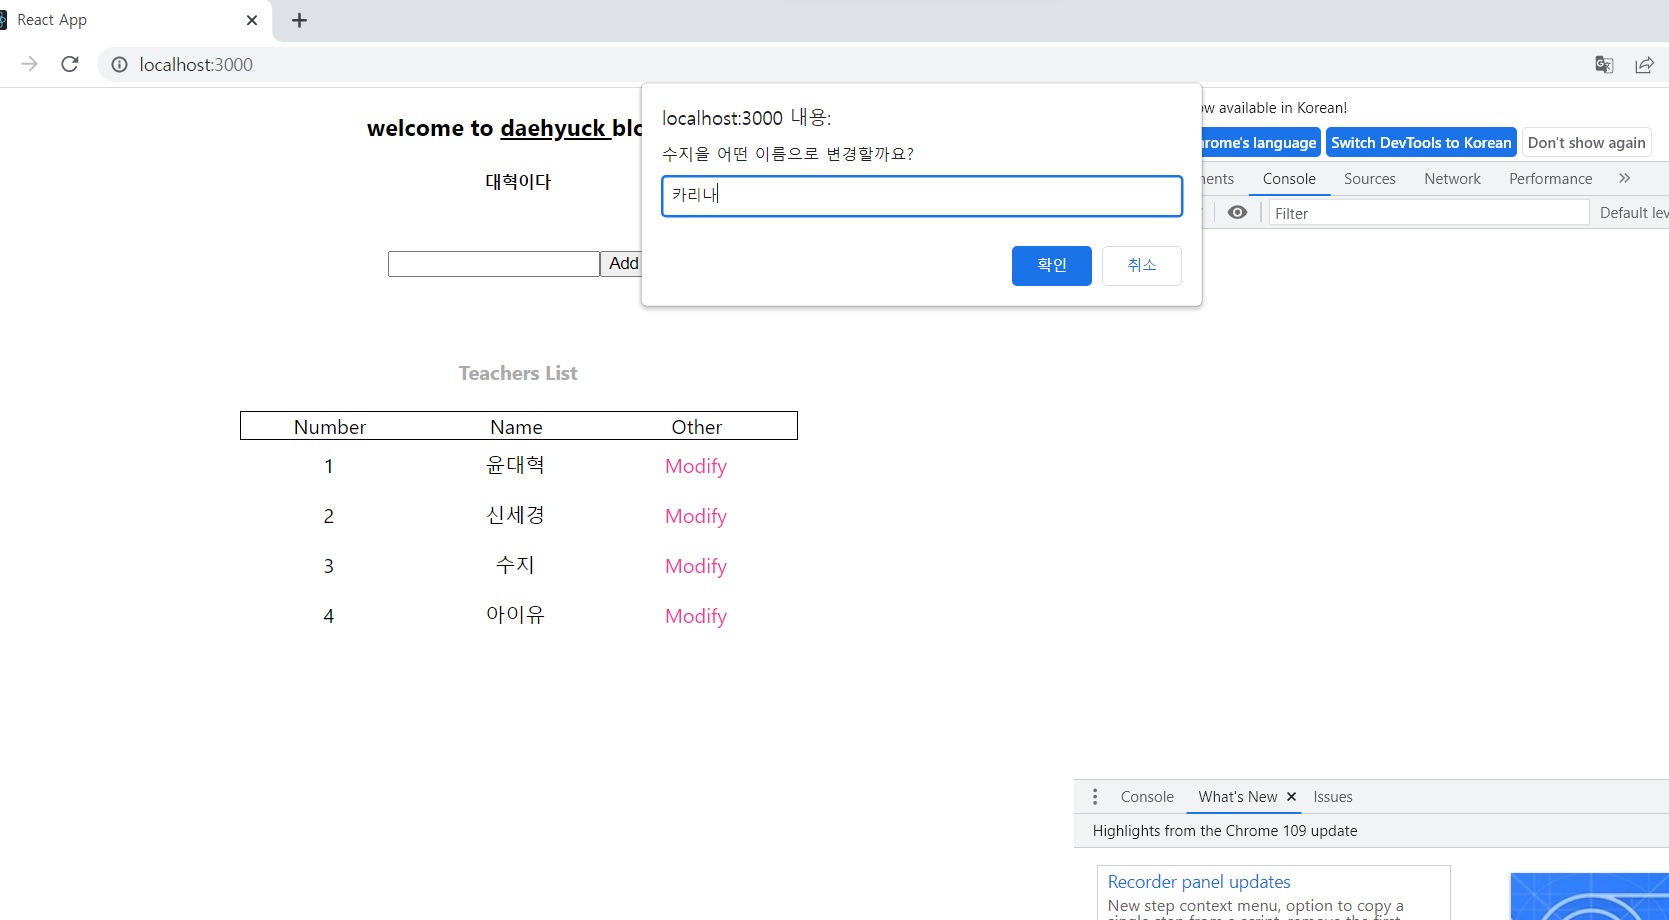Match Chrome's language button
The width and height of the screenshot is (1669, 920).
1260,142
